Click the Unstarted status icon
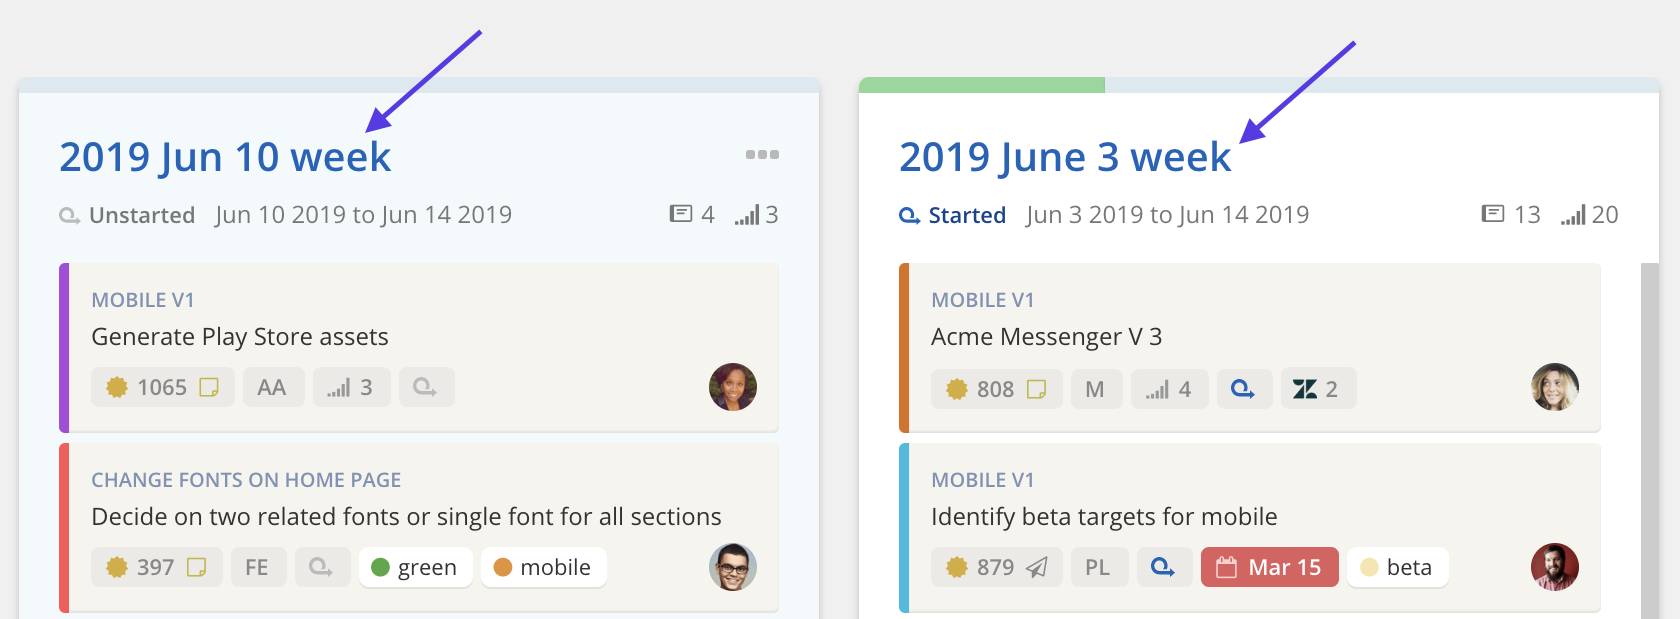 click(70, 216)
